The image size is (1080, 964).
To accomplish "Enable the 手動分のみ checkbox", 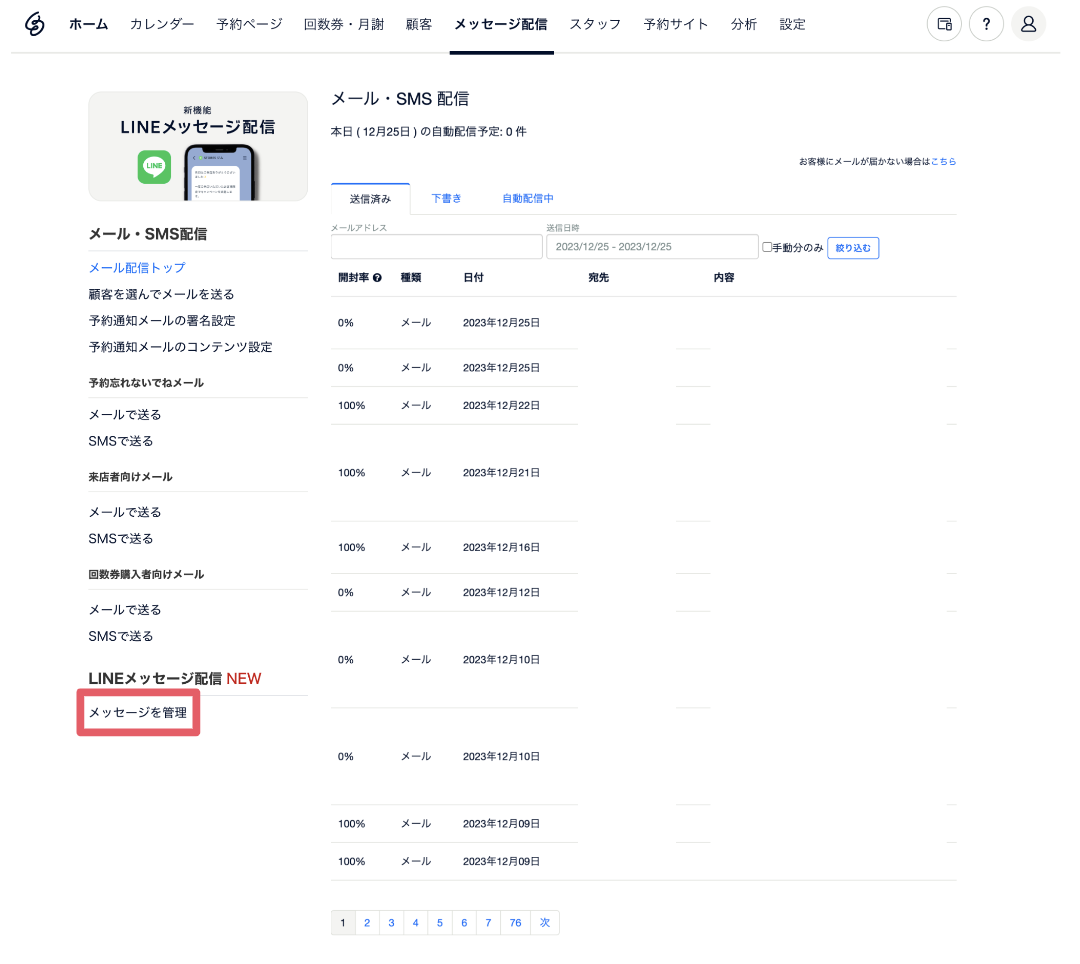I will (x=767, y=247).
